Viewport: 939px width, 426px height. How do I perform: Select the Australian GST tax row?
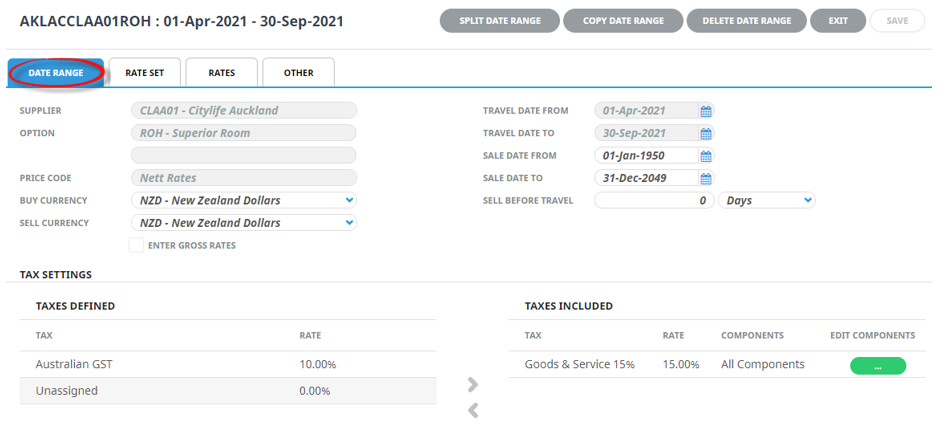(x=228, y=364)
